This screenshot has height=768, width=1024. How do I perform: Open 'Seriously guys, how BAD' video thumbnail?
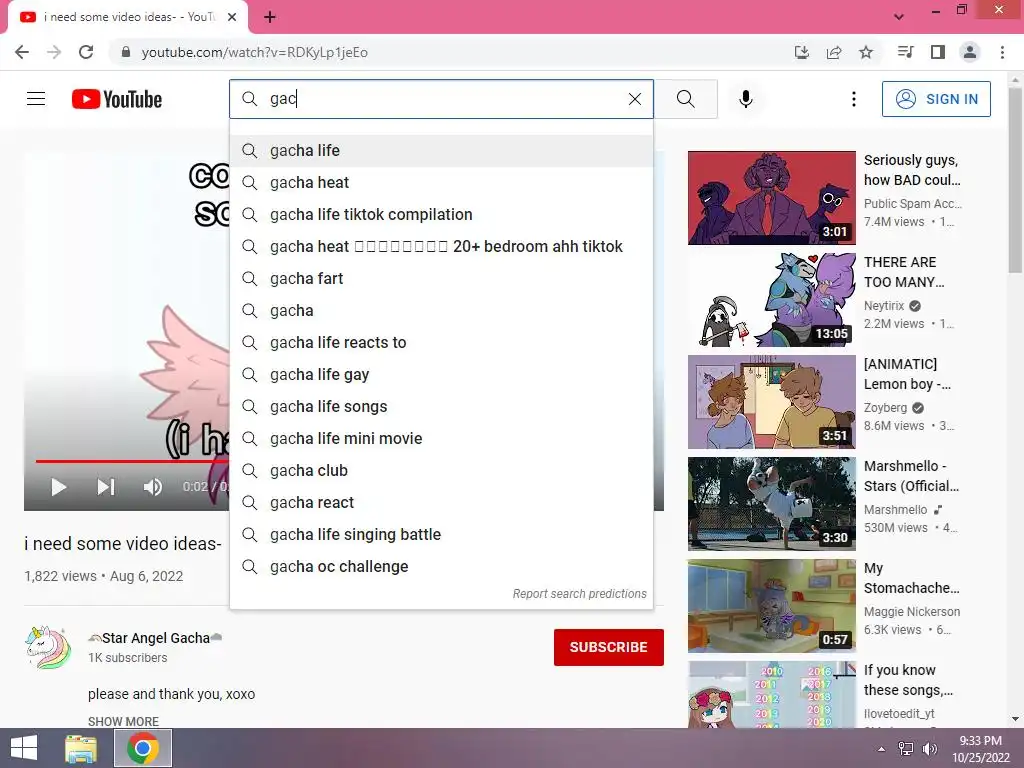[772, 198]
